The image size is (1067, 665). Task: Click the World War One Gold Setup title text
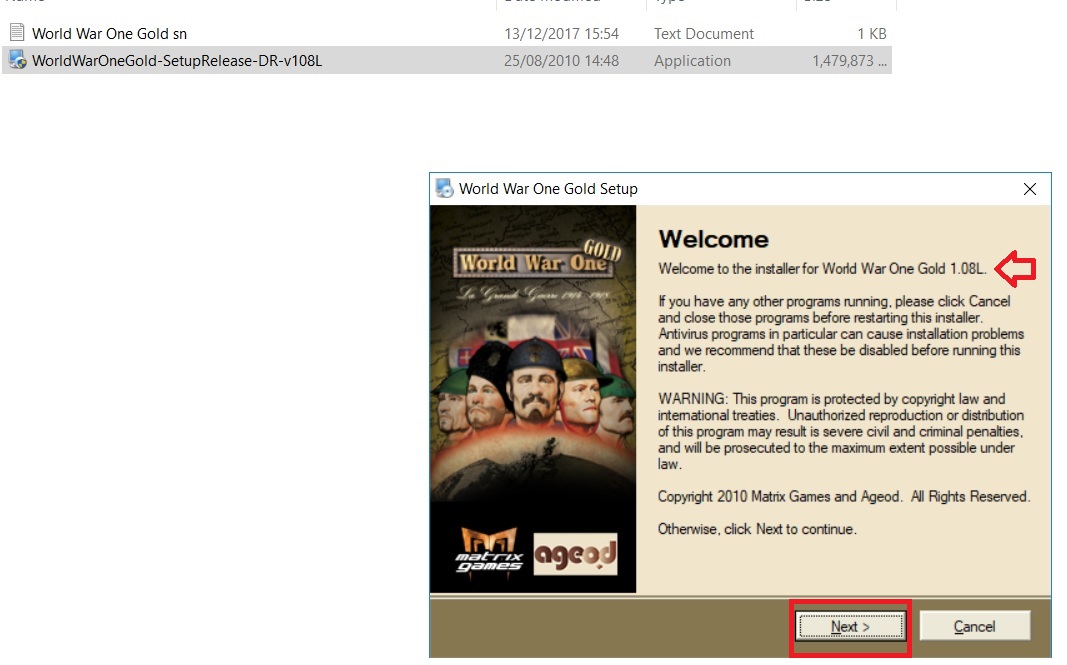click(x=548, y=189)
